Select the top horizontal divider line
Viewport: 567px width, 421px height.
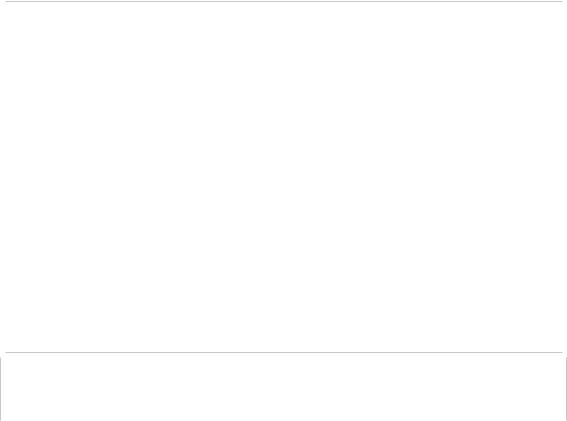[284, 1]
